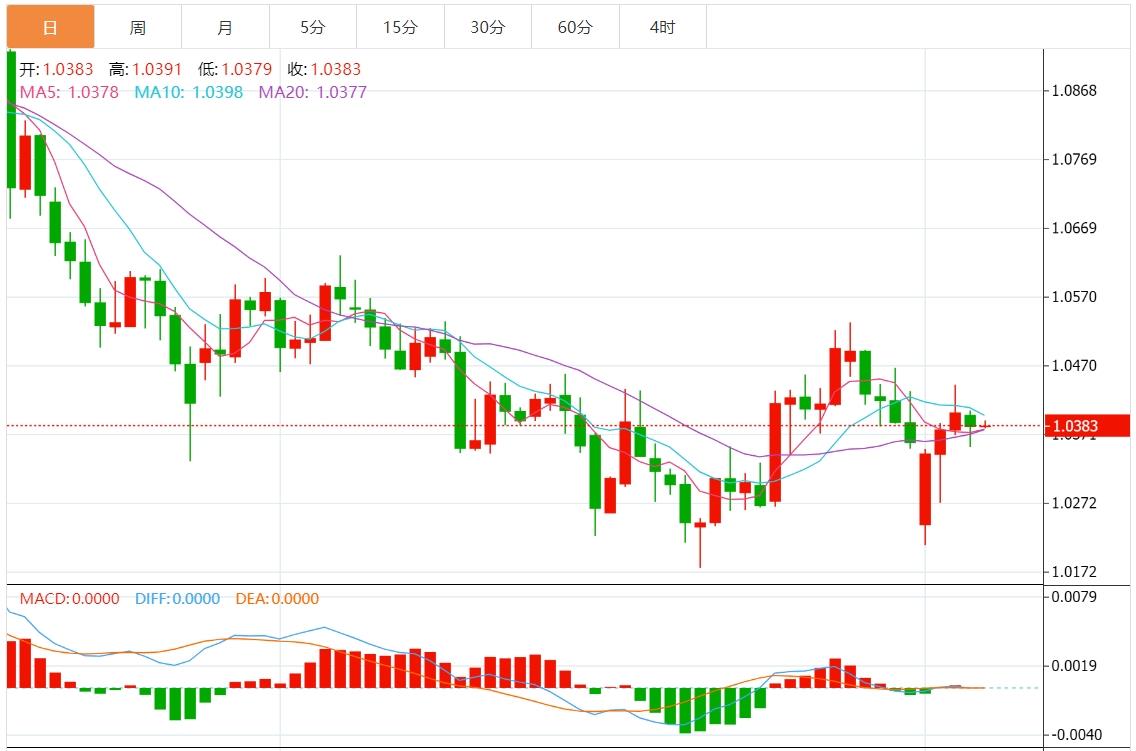
Task: Click the 0.0019 MACD axis label
Action: [x=1074, y=666]
